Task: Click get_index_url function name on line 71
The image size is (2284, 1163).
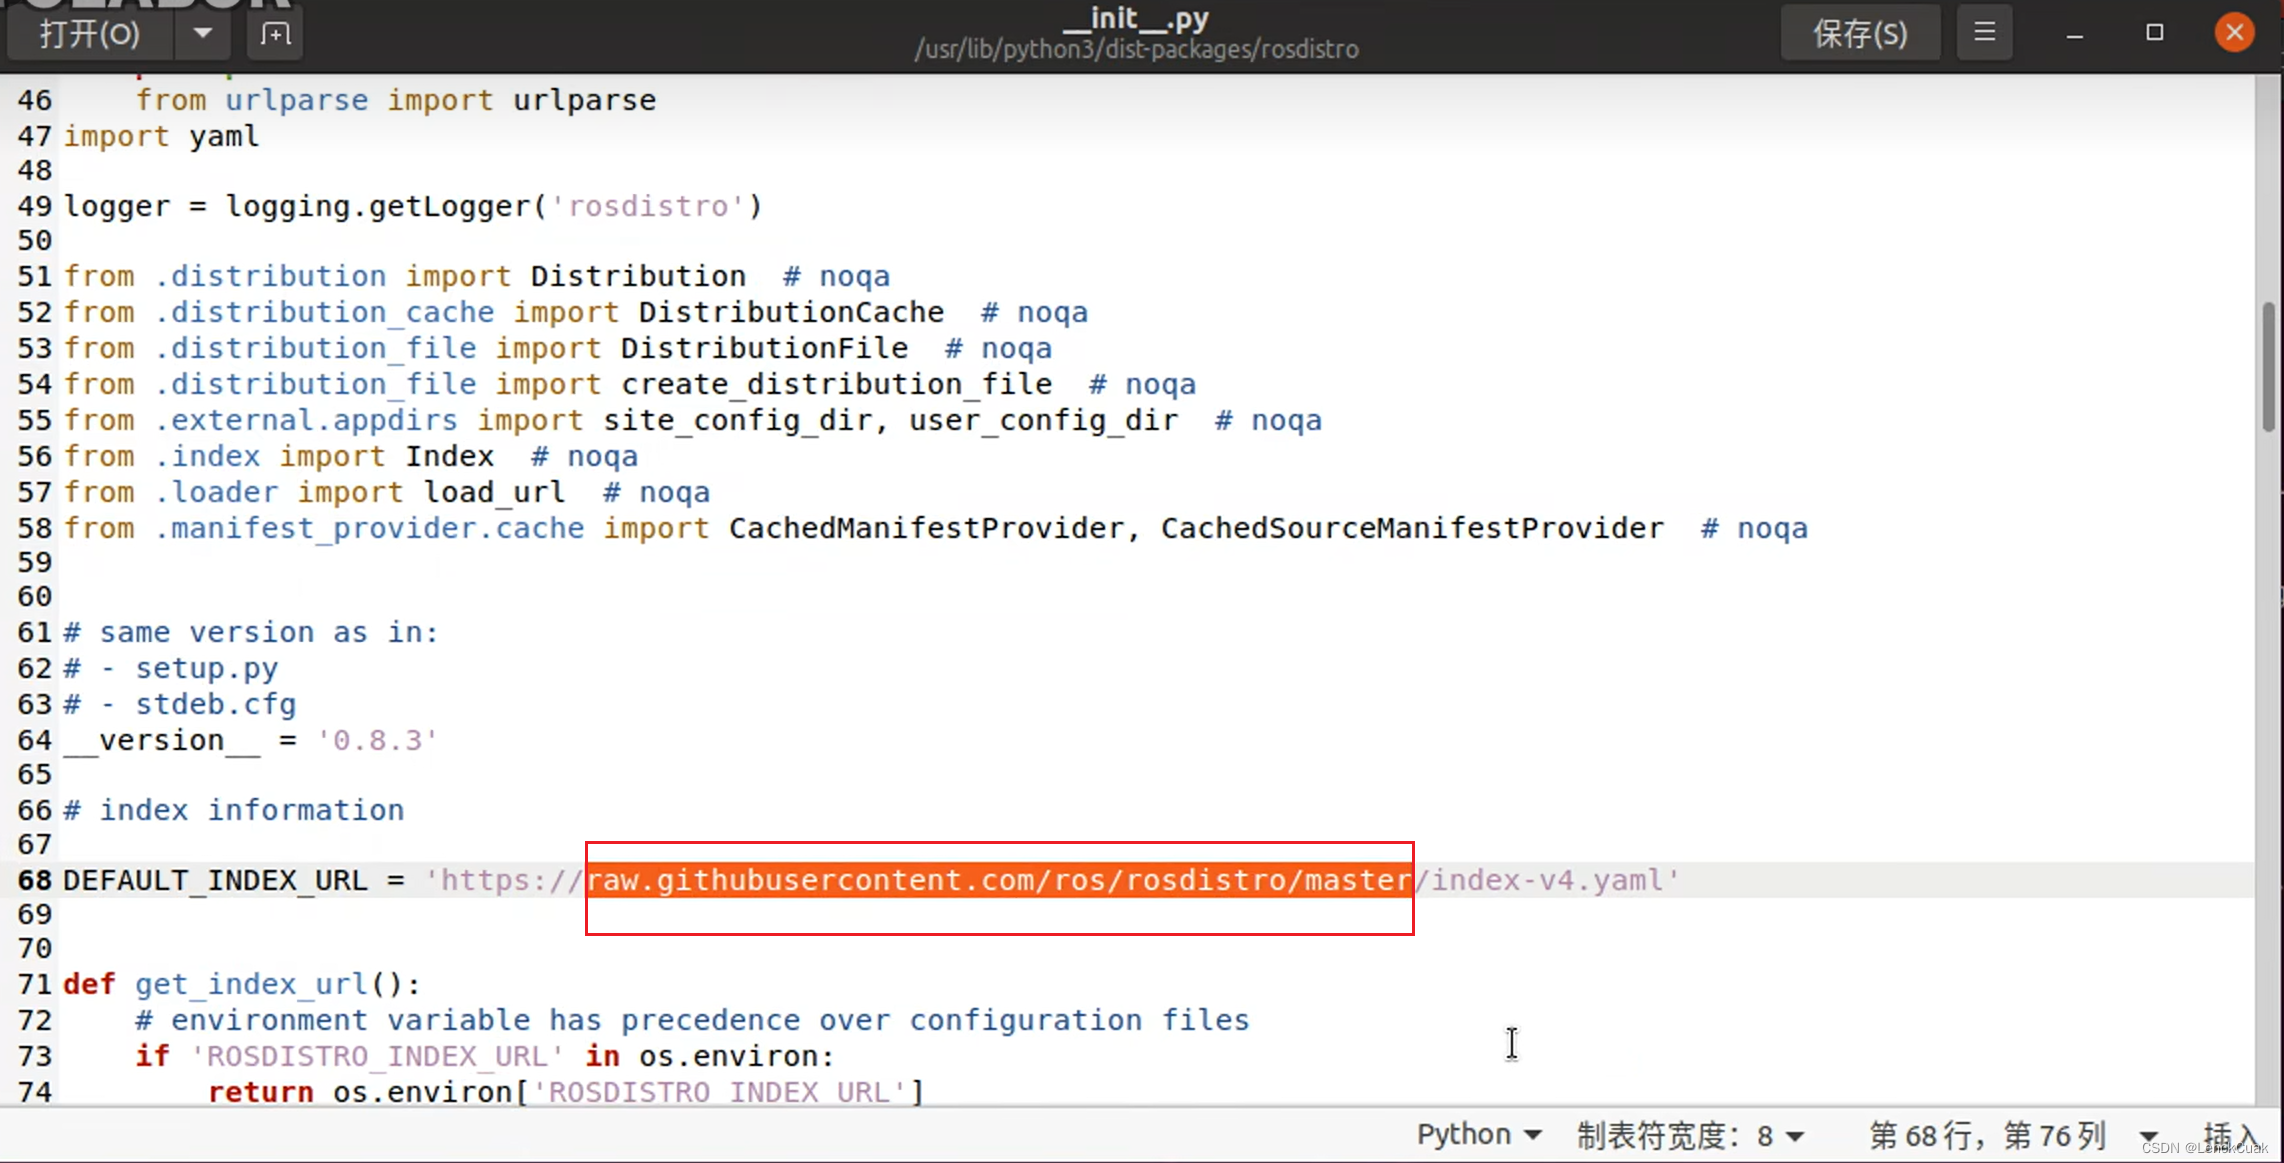Action: (x=252, y=984)
